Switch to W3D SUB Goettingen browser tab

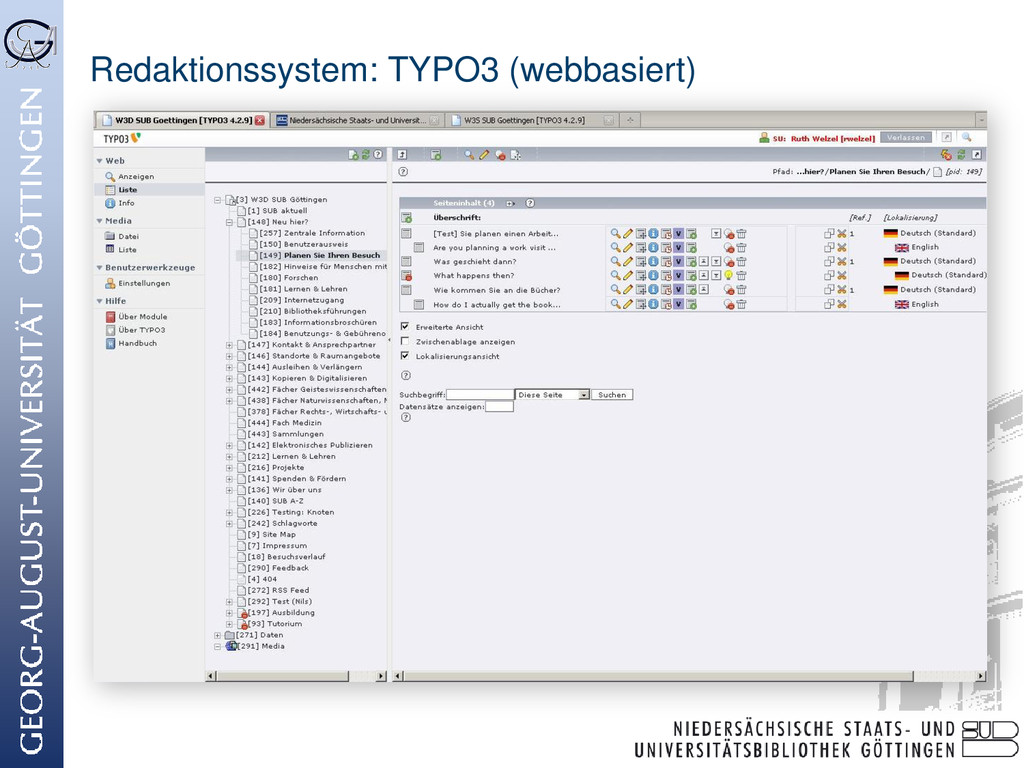[183, 120]
